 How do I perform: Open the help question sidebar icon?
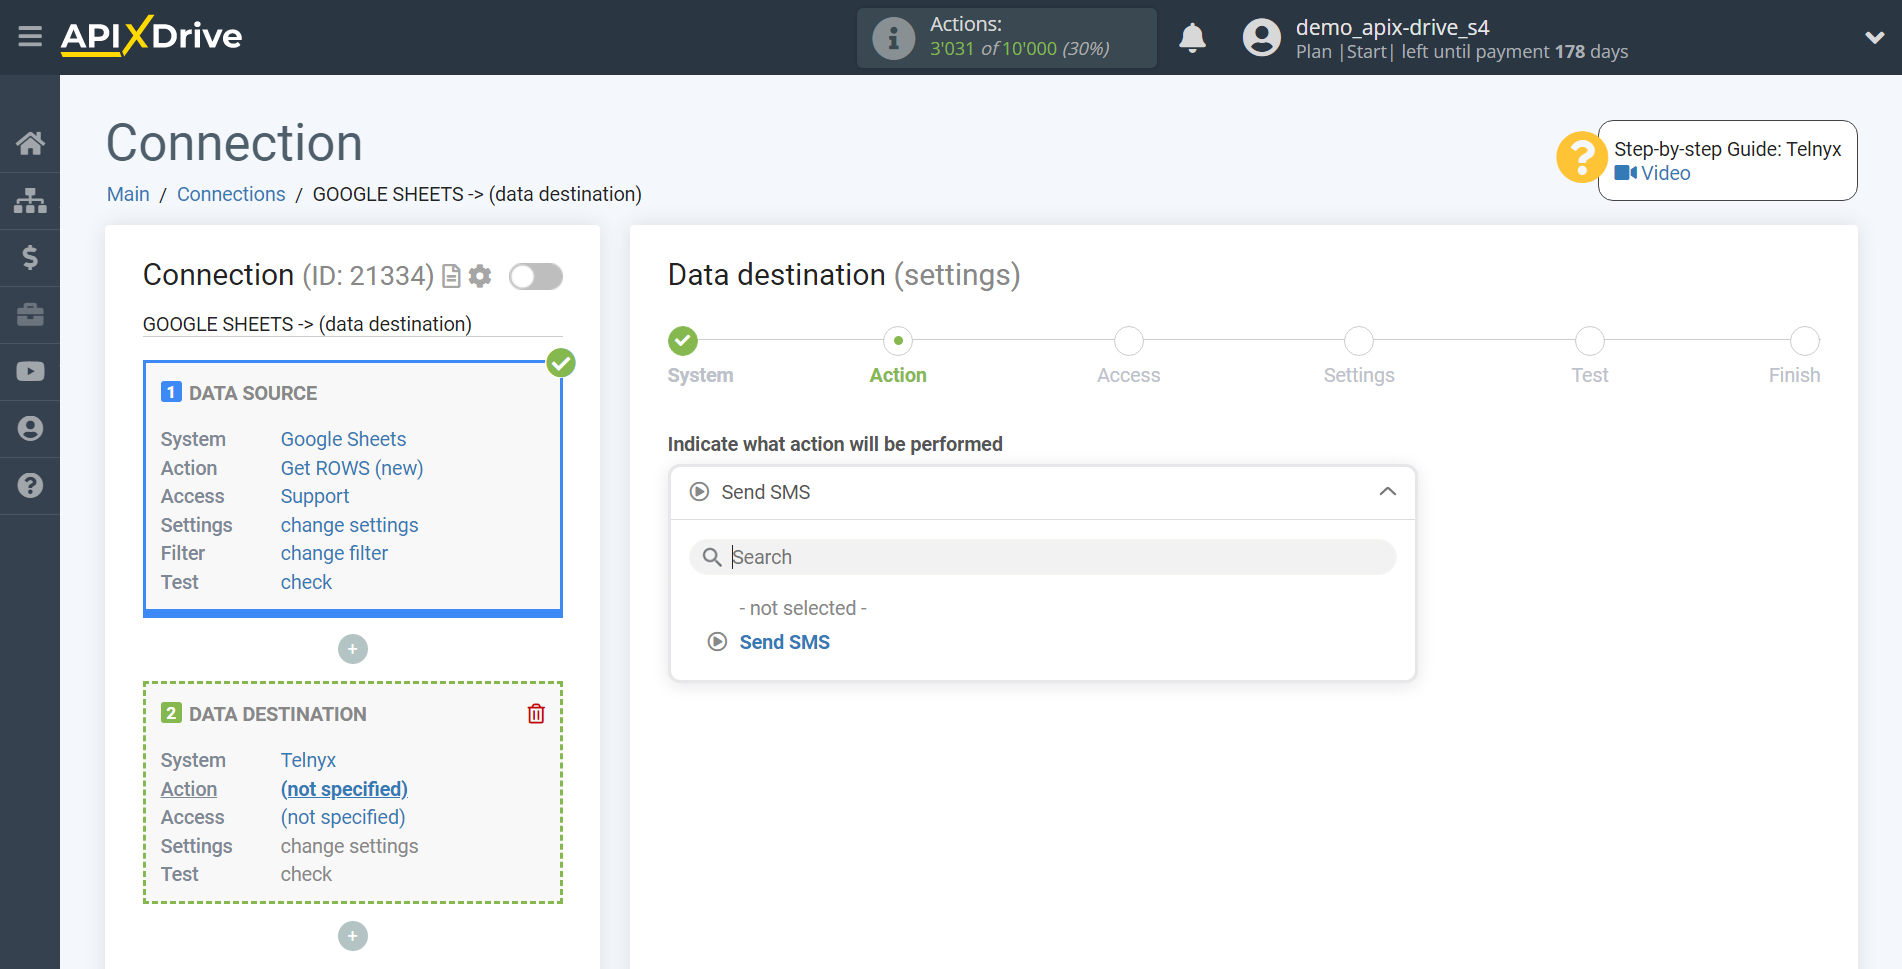[x=30, y=485]
